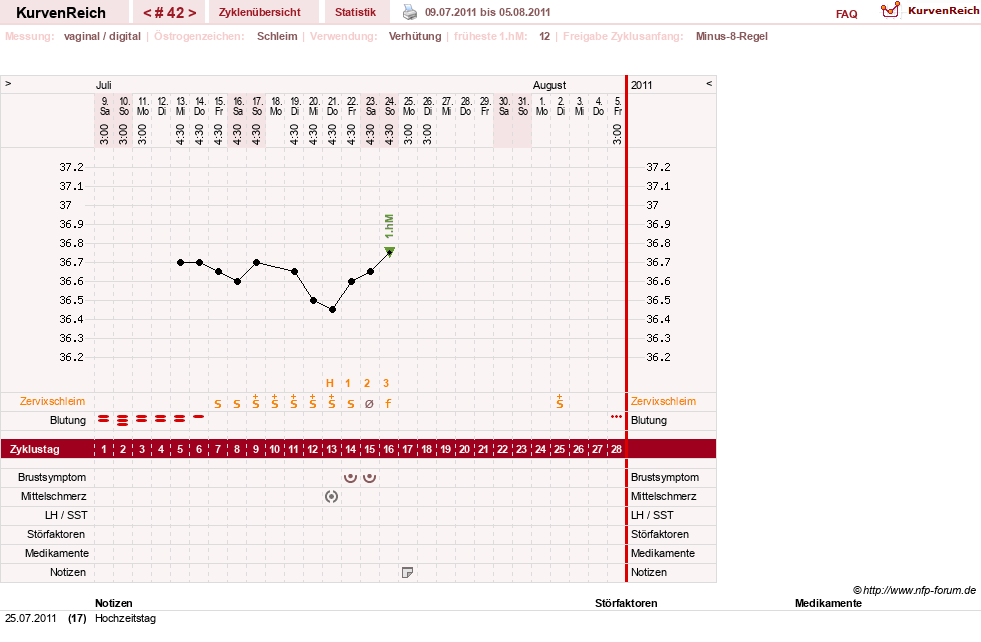981x642 pixels.
Task: Click the 'Hochzeitstag' note entry
Action: [125, 618]
